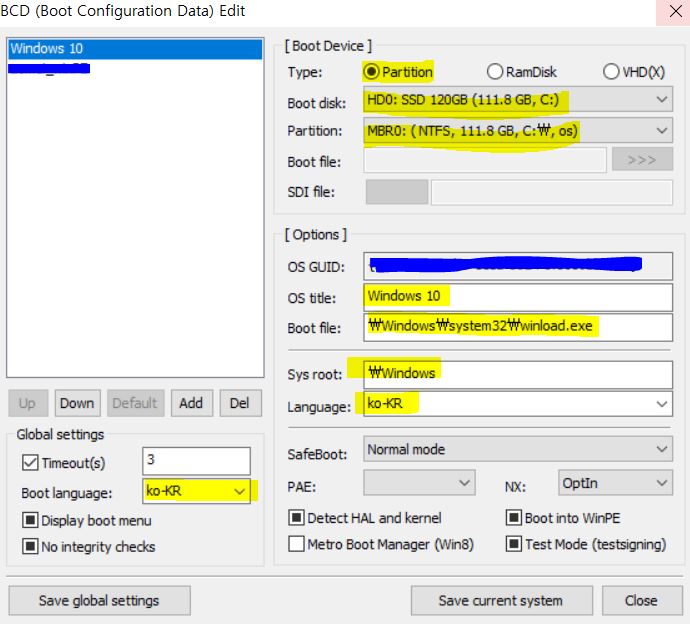Screen dimensions: 690x624
Task: Click the Close button
Action: pos(642,600)
